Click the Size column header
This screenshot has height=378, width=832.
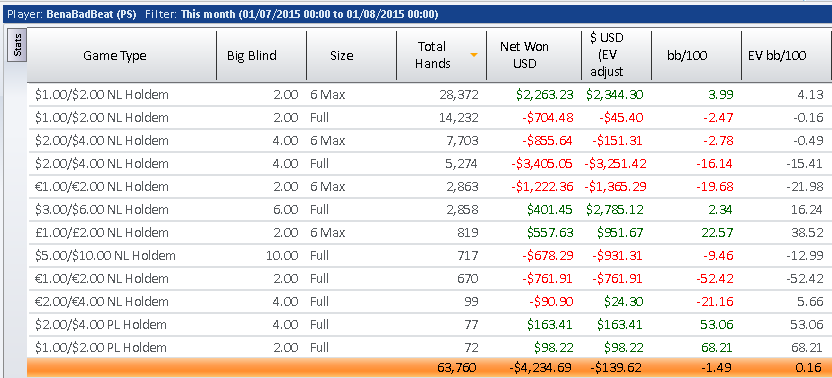pyautogui.click(x=351, y=55)
